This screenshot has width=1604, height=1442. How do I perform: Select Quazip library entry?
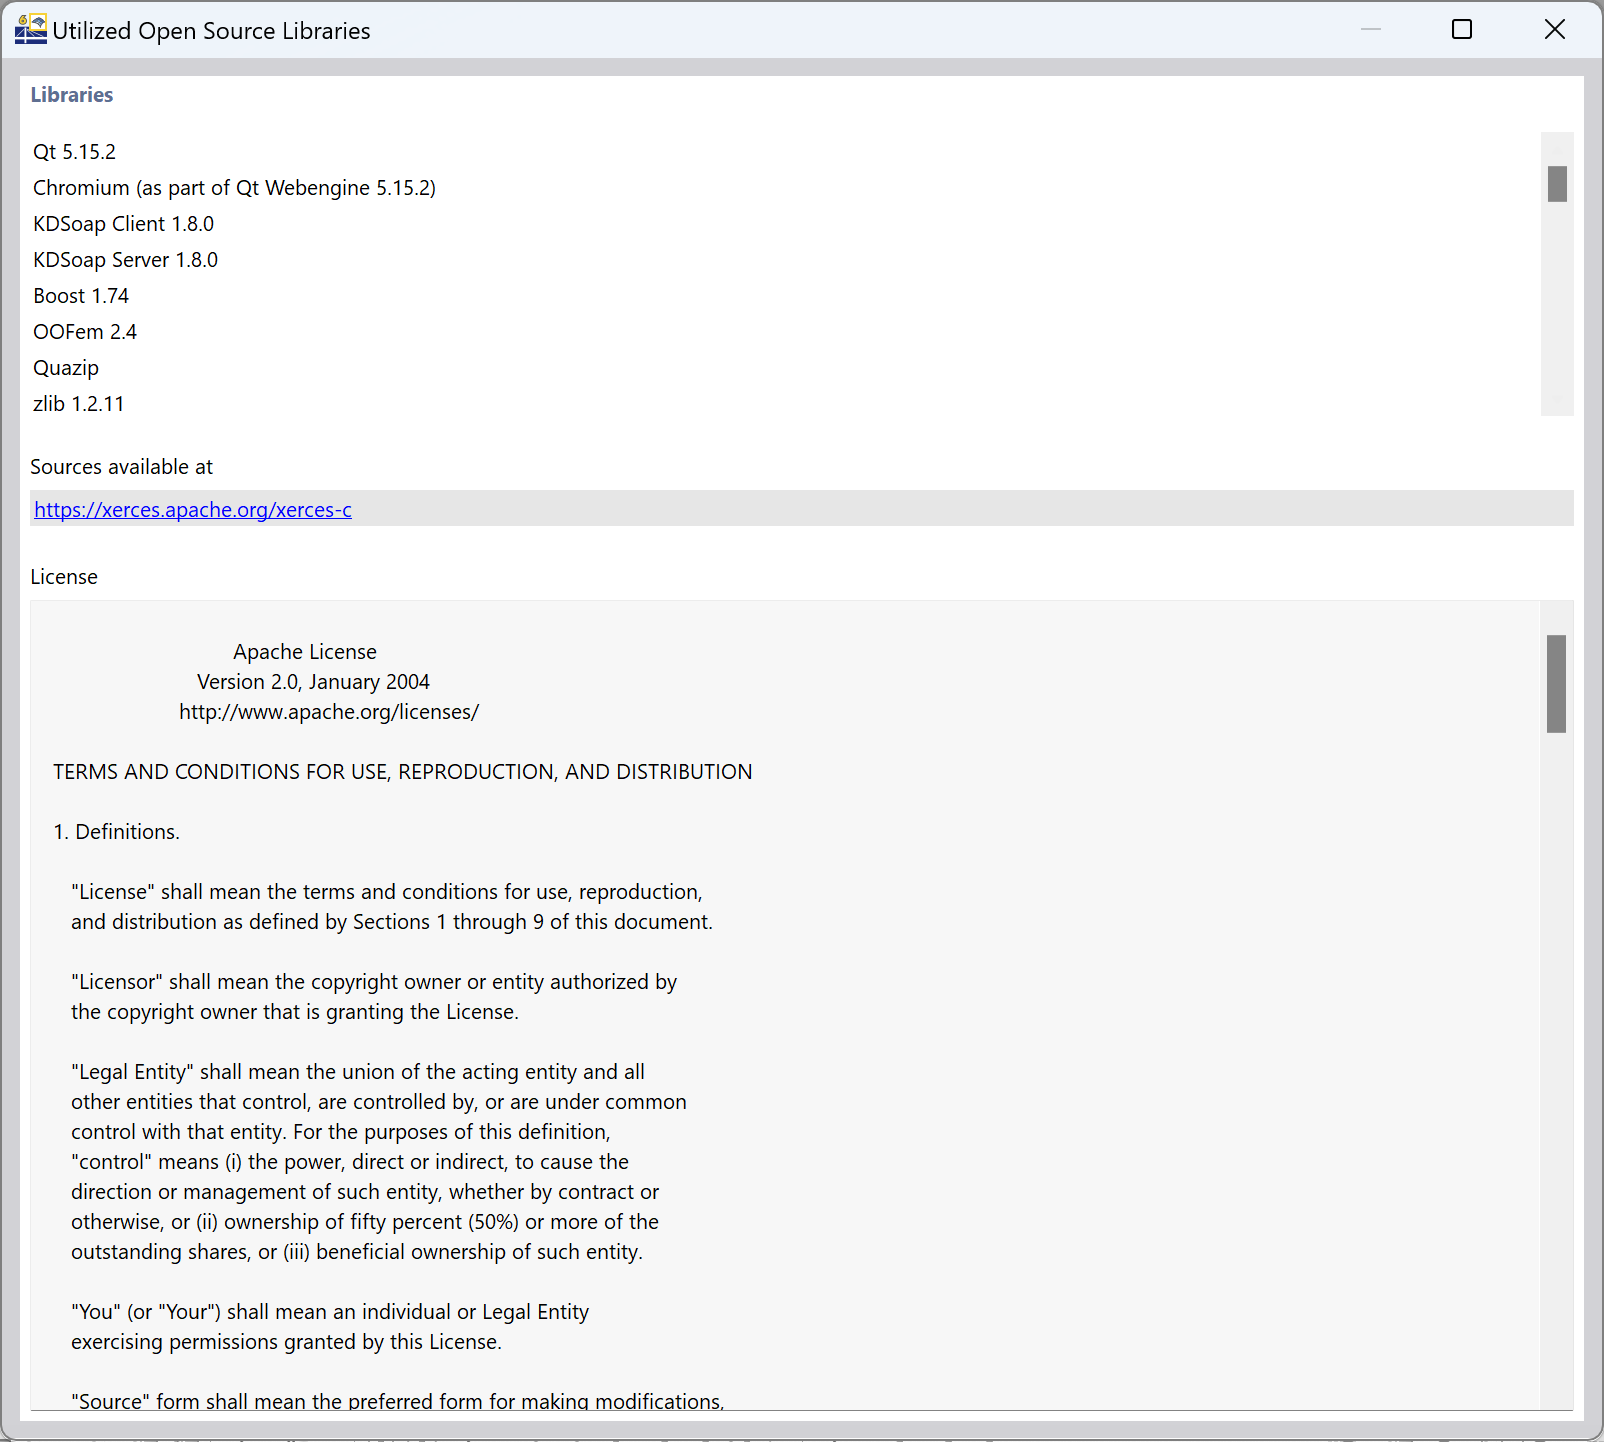click(x=66, y=368)
